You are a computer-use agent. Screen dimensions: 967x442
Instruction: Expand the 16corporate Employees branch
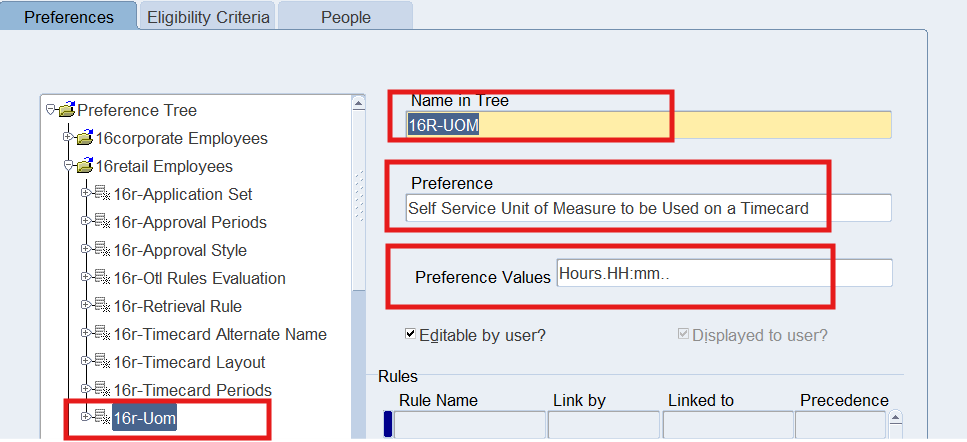(69, 138)
